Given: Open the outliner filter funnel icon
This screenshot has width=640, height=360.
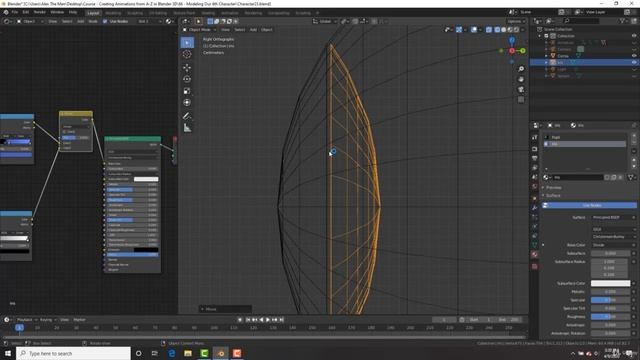Looking at the screenshot, I should pyautogui.click(x=623, y=20).
